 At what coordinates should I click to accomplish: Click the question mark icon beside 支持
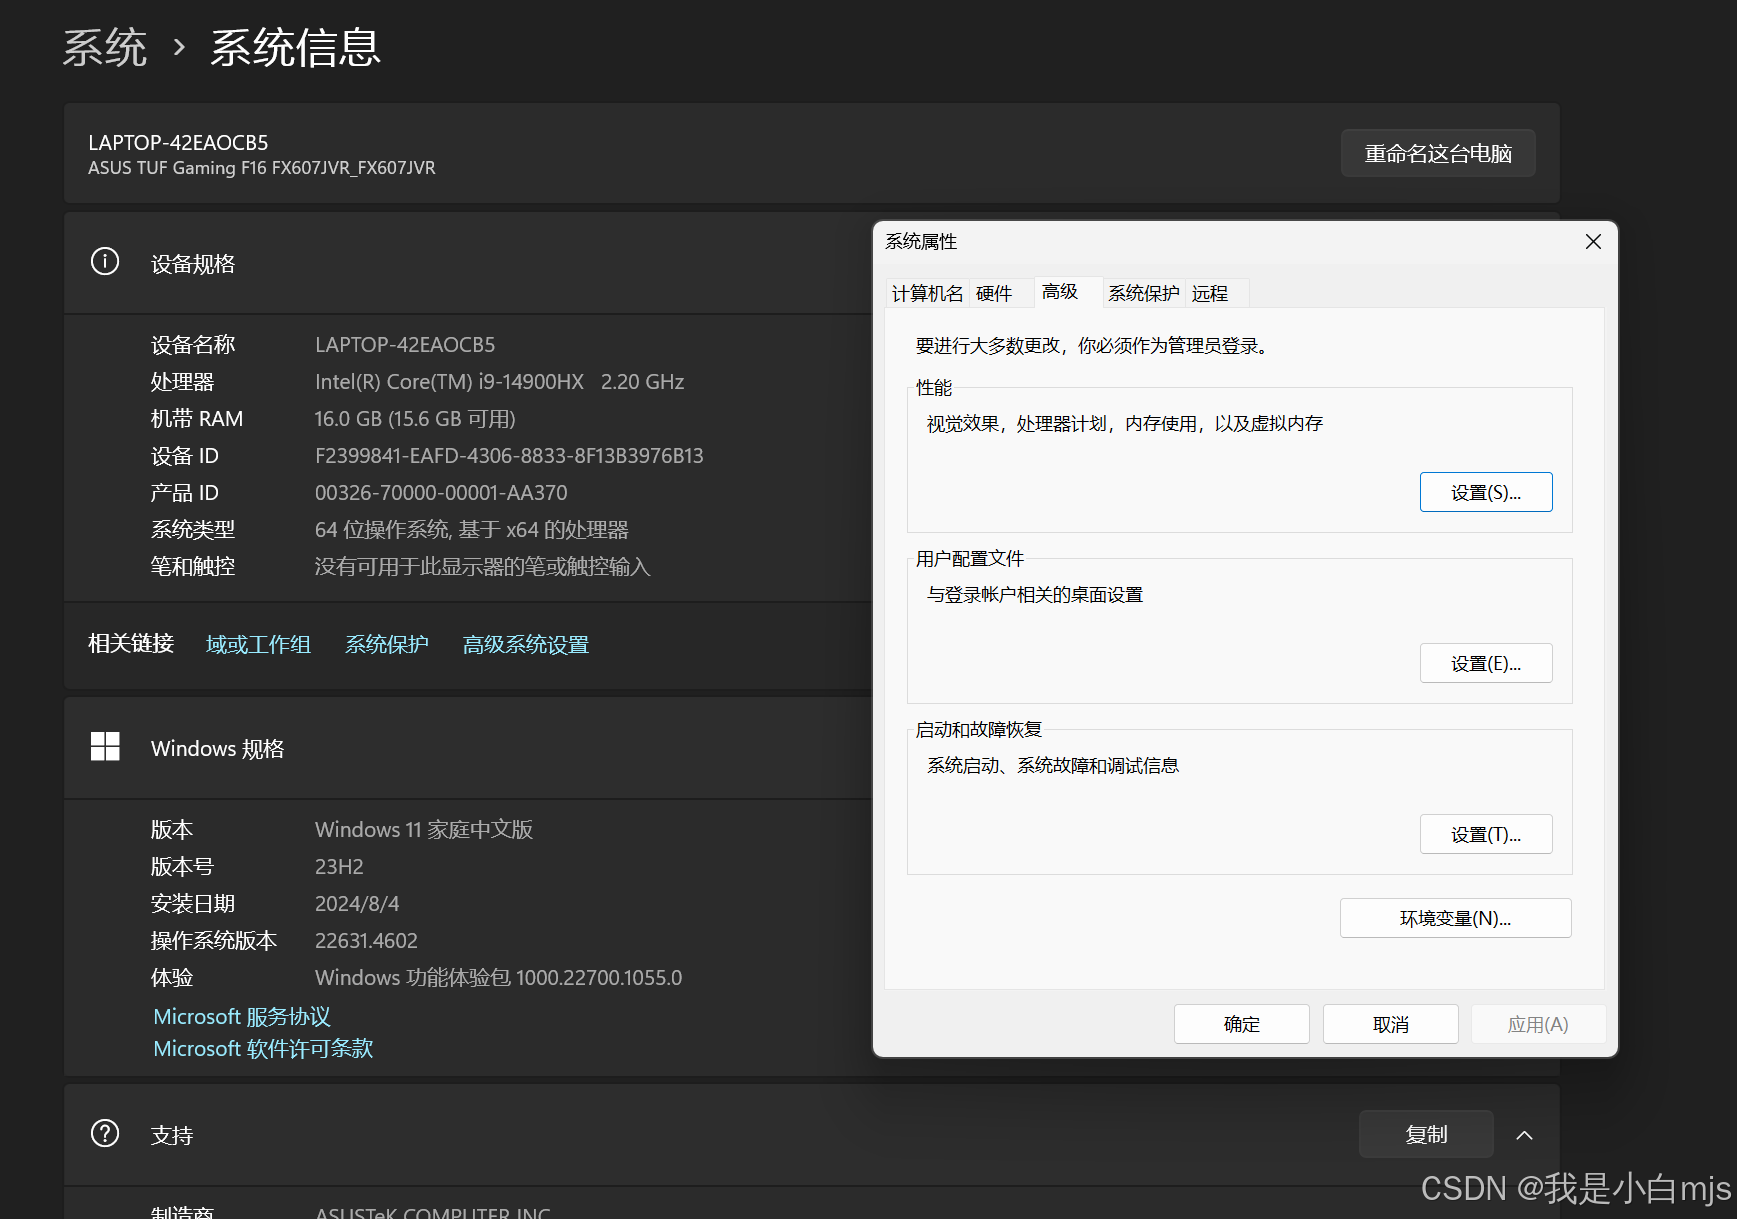pyautogui.click(x=105, y=1133)
